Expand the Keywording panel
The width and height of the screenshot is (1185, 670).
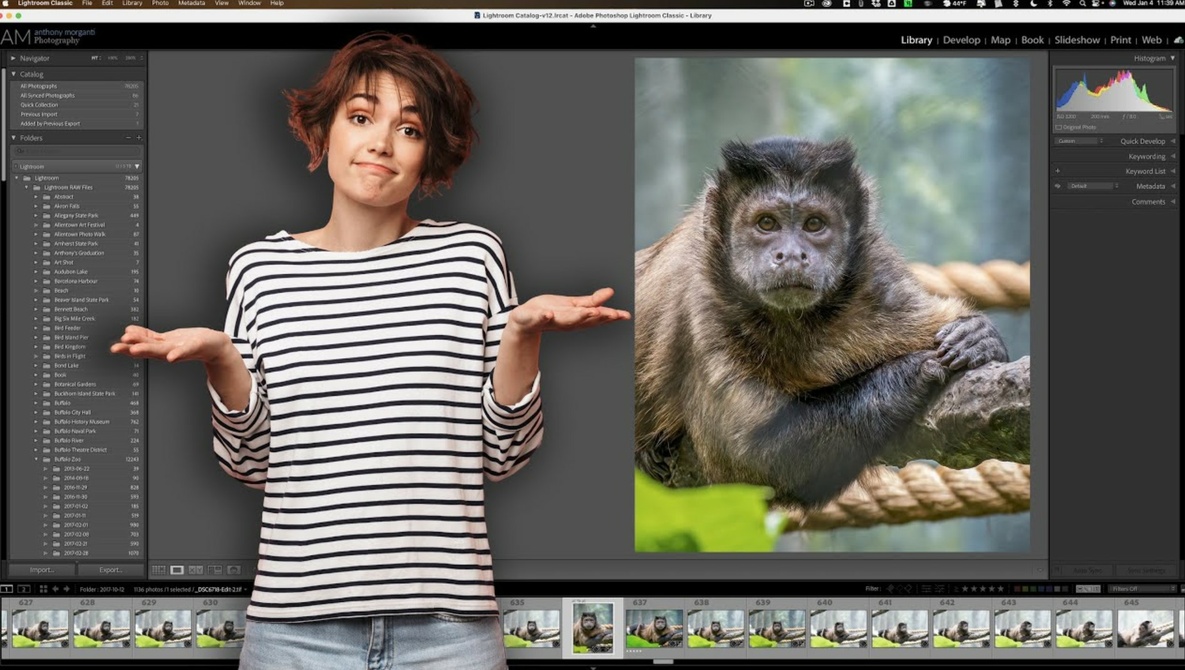click(1173, 156)
